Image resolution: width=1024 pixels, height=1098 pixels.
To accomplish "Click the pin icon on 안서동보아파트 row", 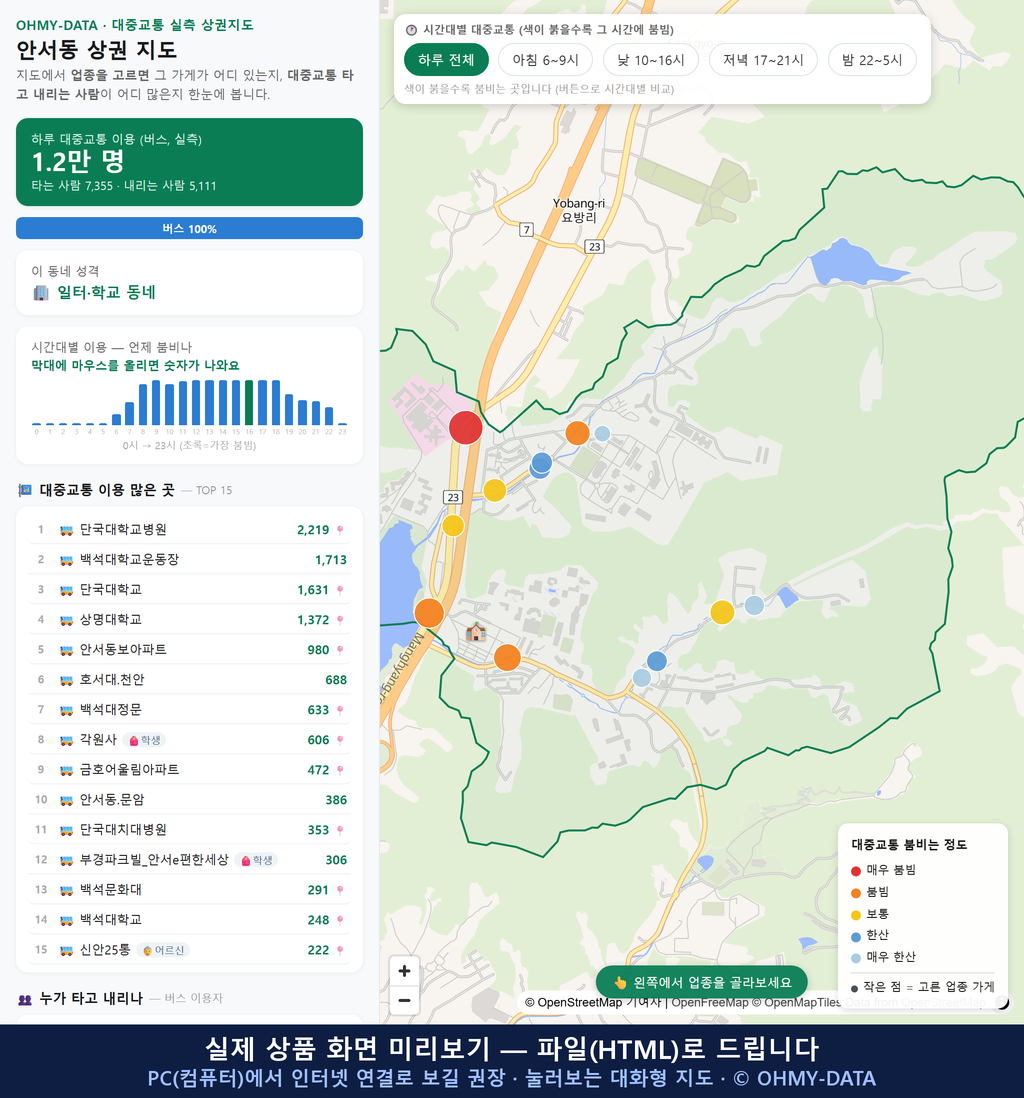I will click(340, 650).
